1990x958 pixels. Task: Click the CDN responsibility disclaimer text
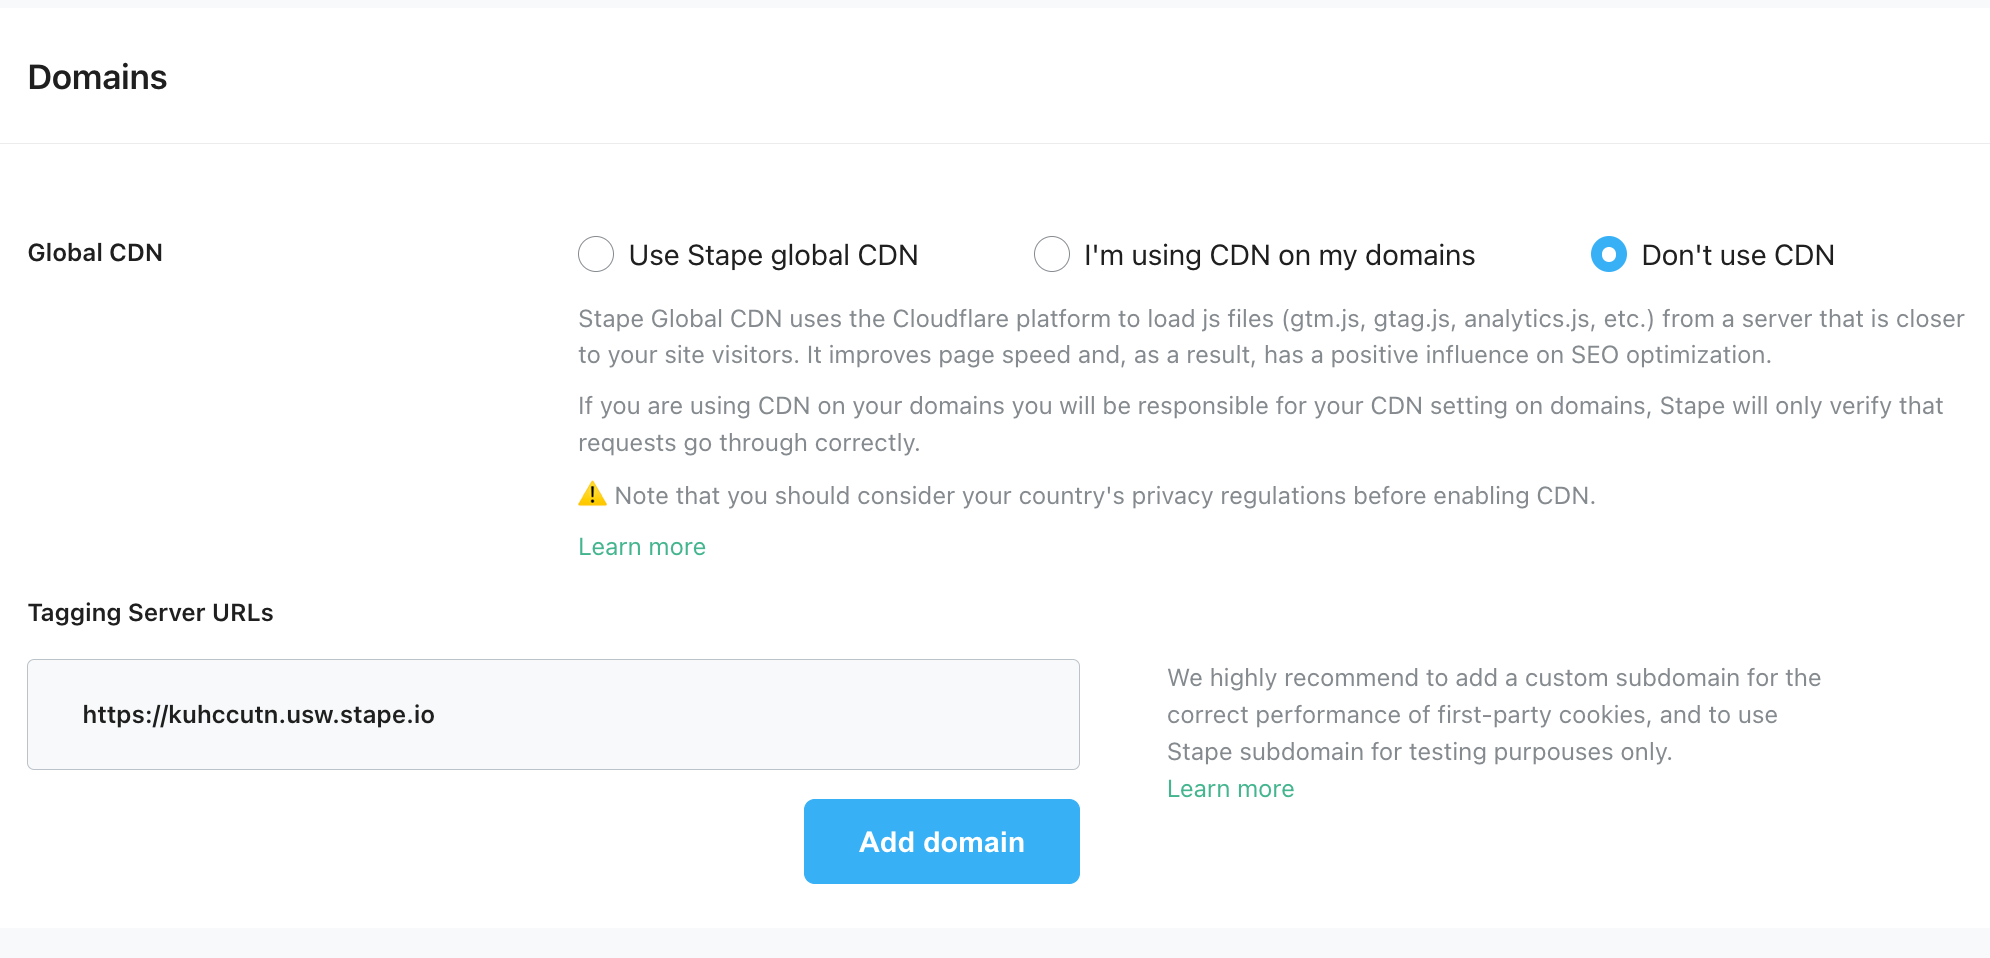(x=1260, y=423)
